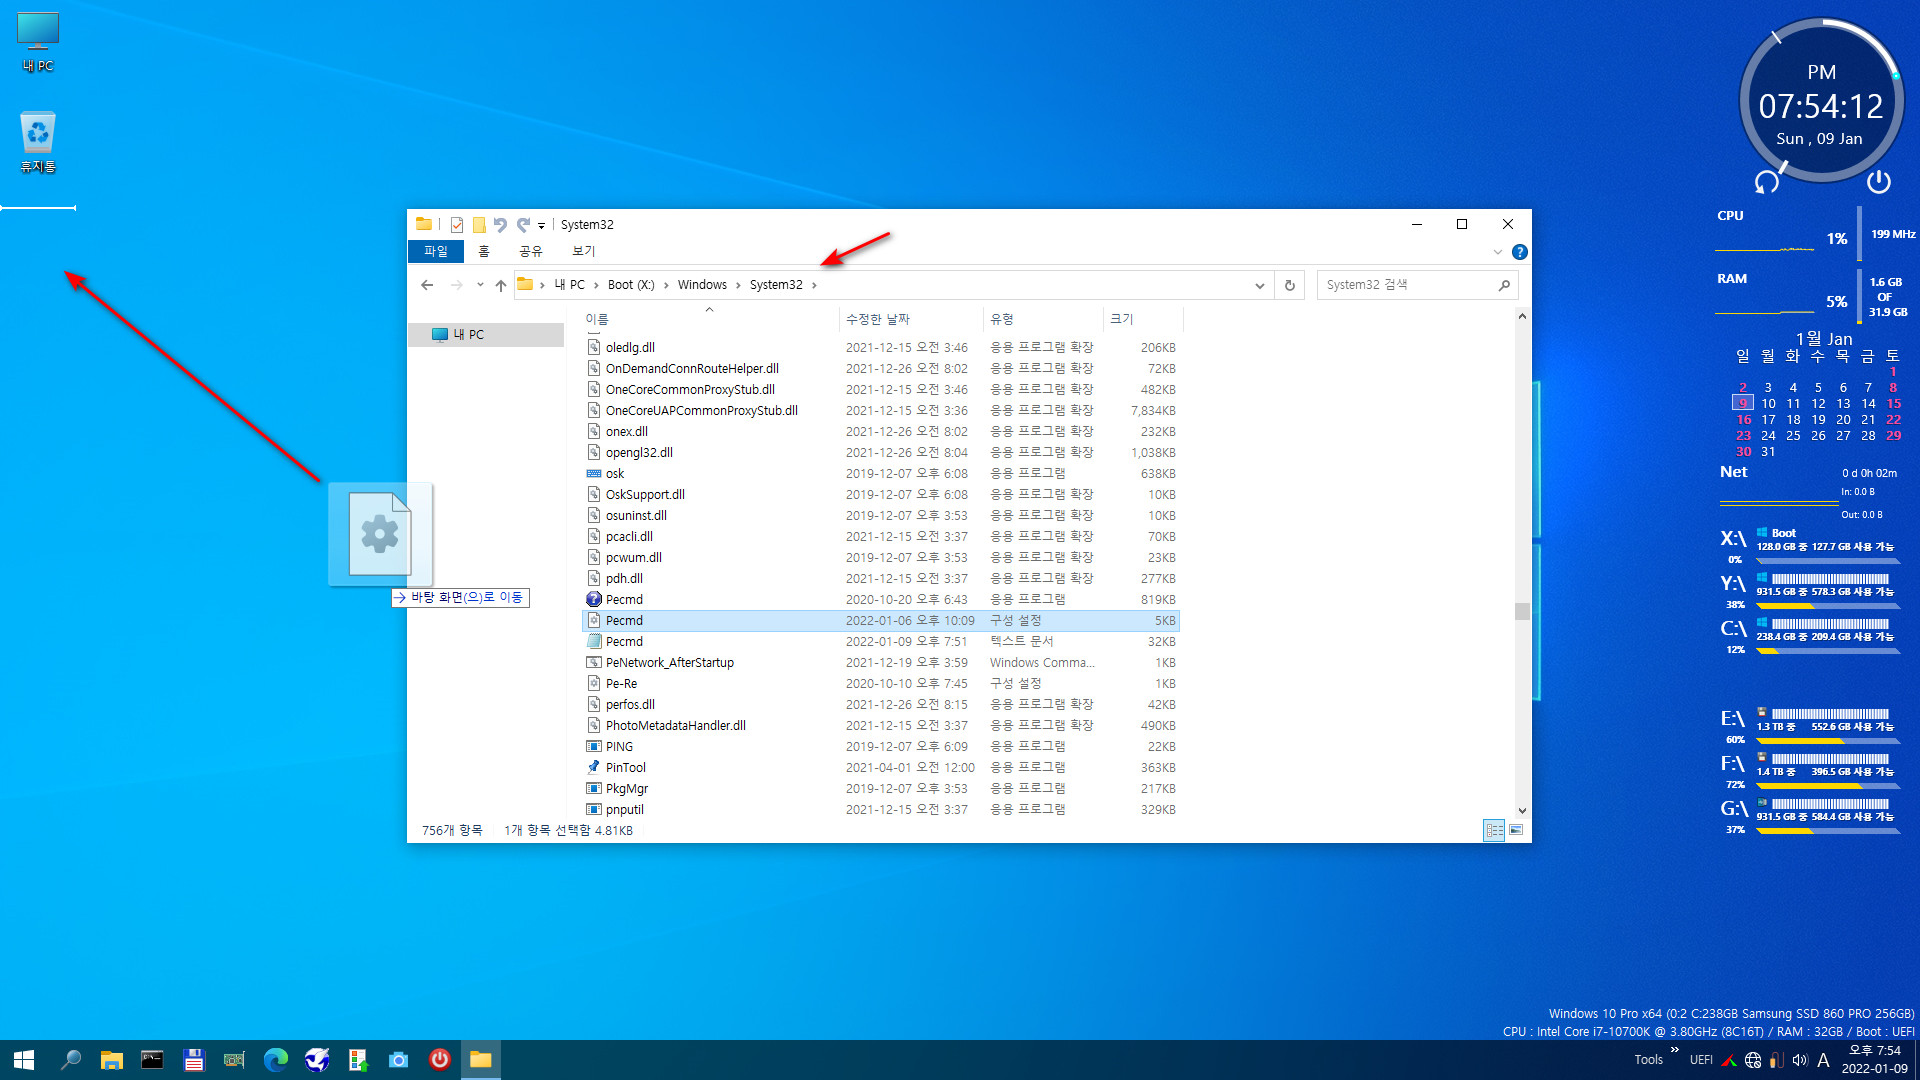Select Pecmd text document dated 2022-01-09
Screen dimensions: 1920x1080
(881, 642)
